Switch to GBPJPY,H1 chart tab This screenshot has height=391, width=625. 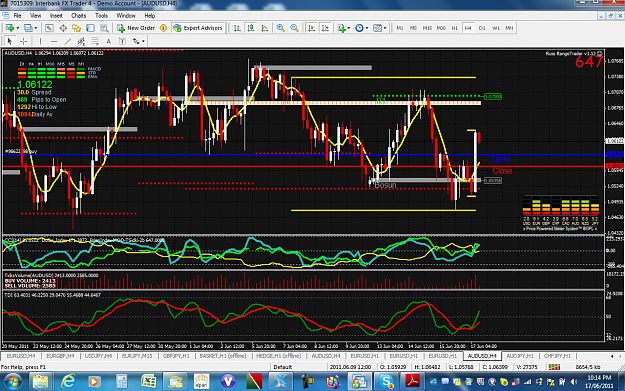tap(176, 356)
